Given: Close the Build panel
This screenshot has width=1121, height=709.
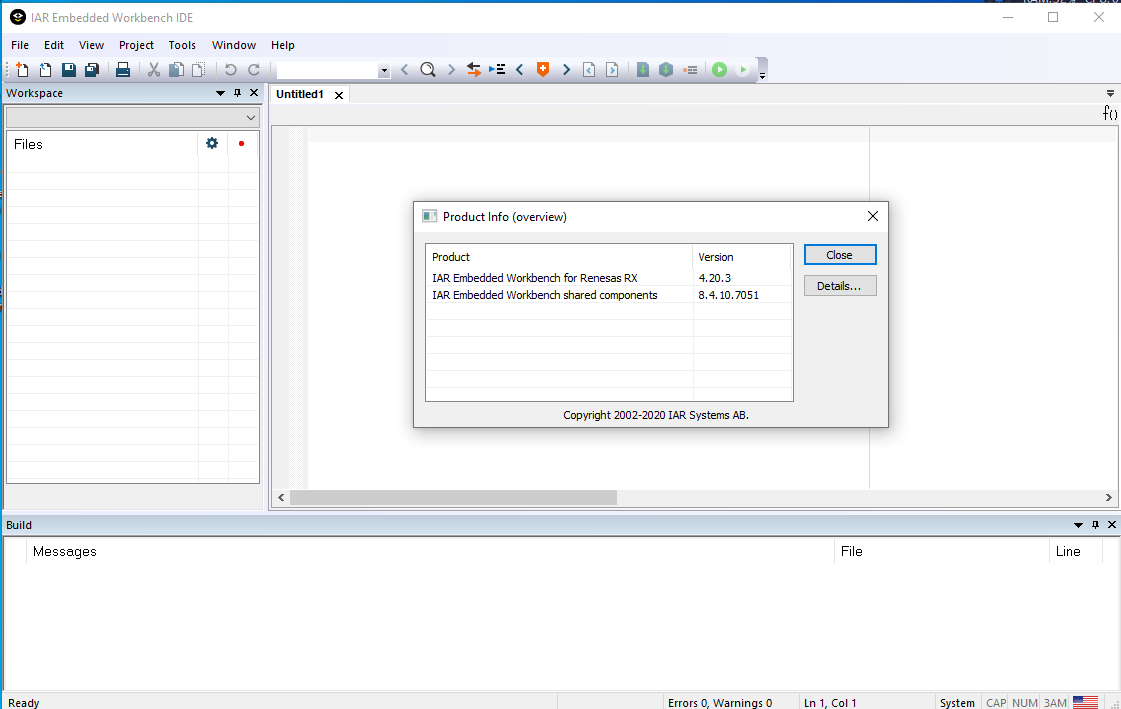Looking at the screenshot, I should pyautogui.click(x=1112, y=525).
